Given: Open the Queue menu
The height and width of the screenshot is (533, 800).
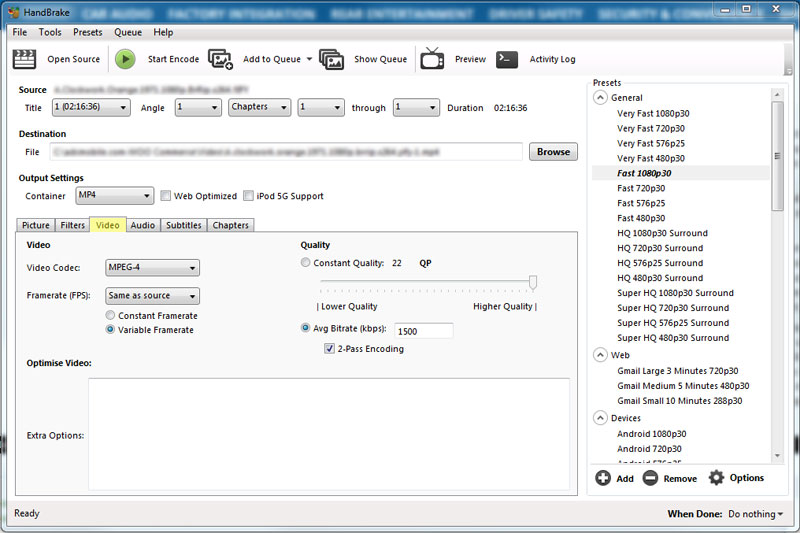Looking at the screenshot, I should click(128, 32).
